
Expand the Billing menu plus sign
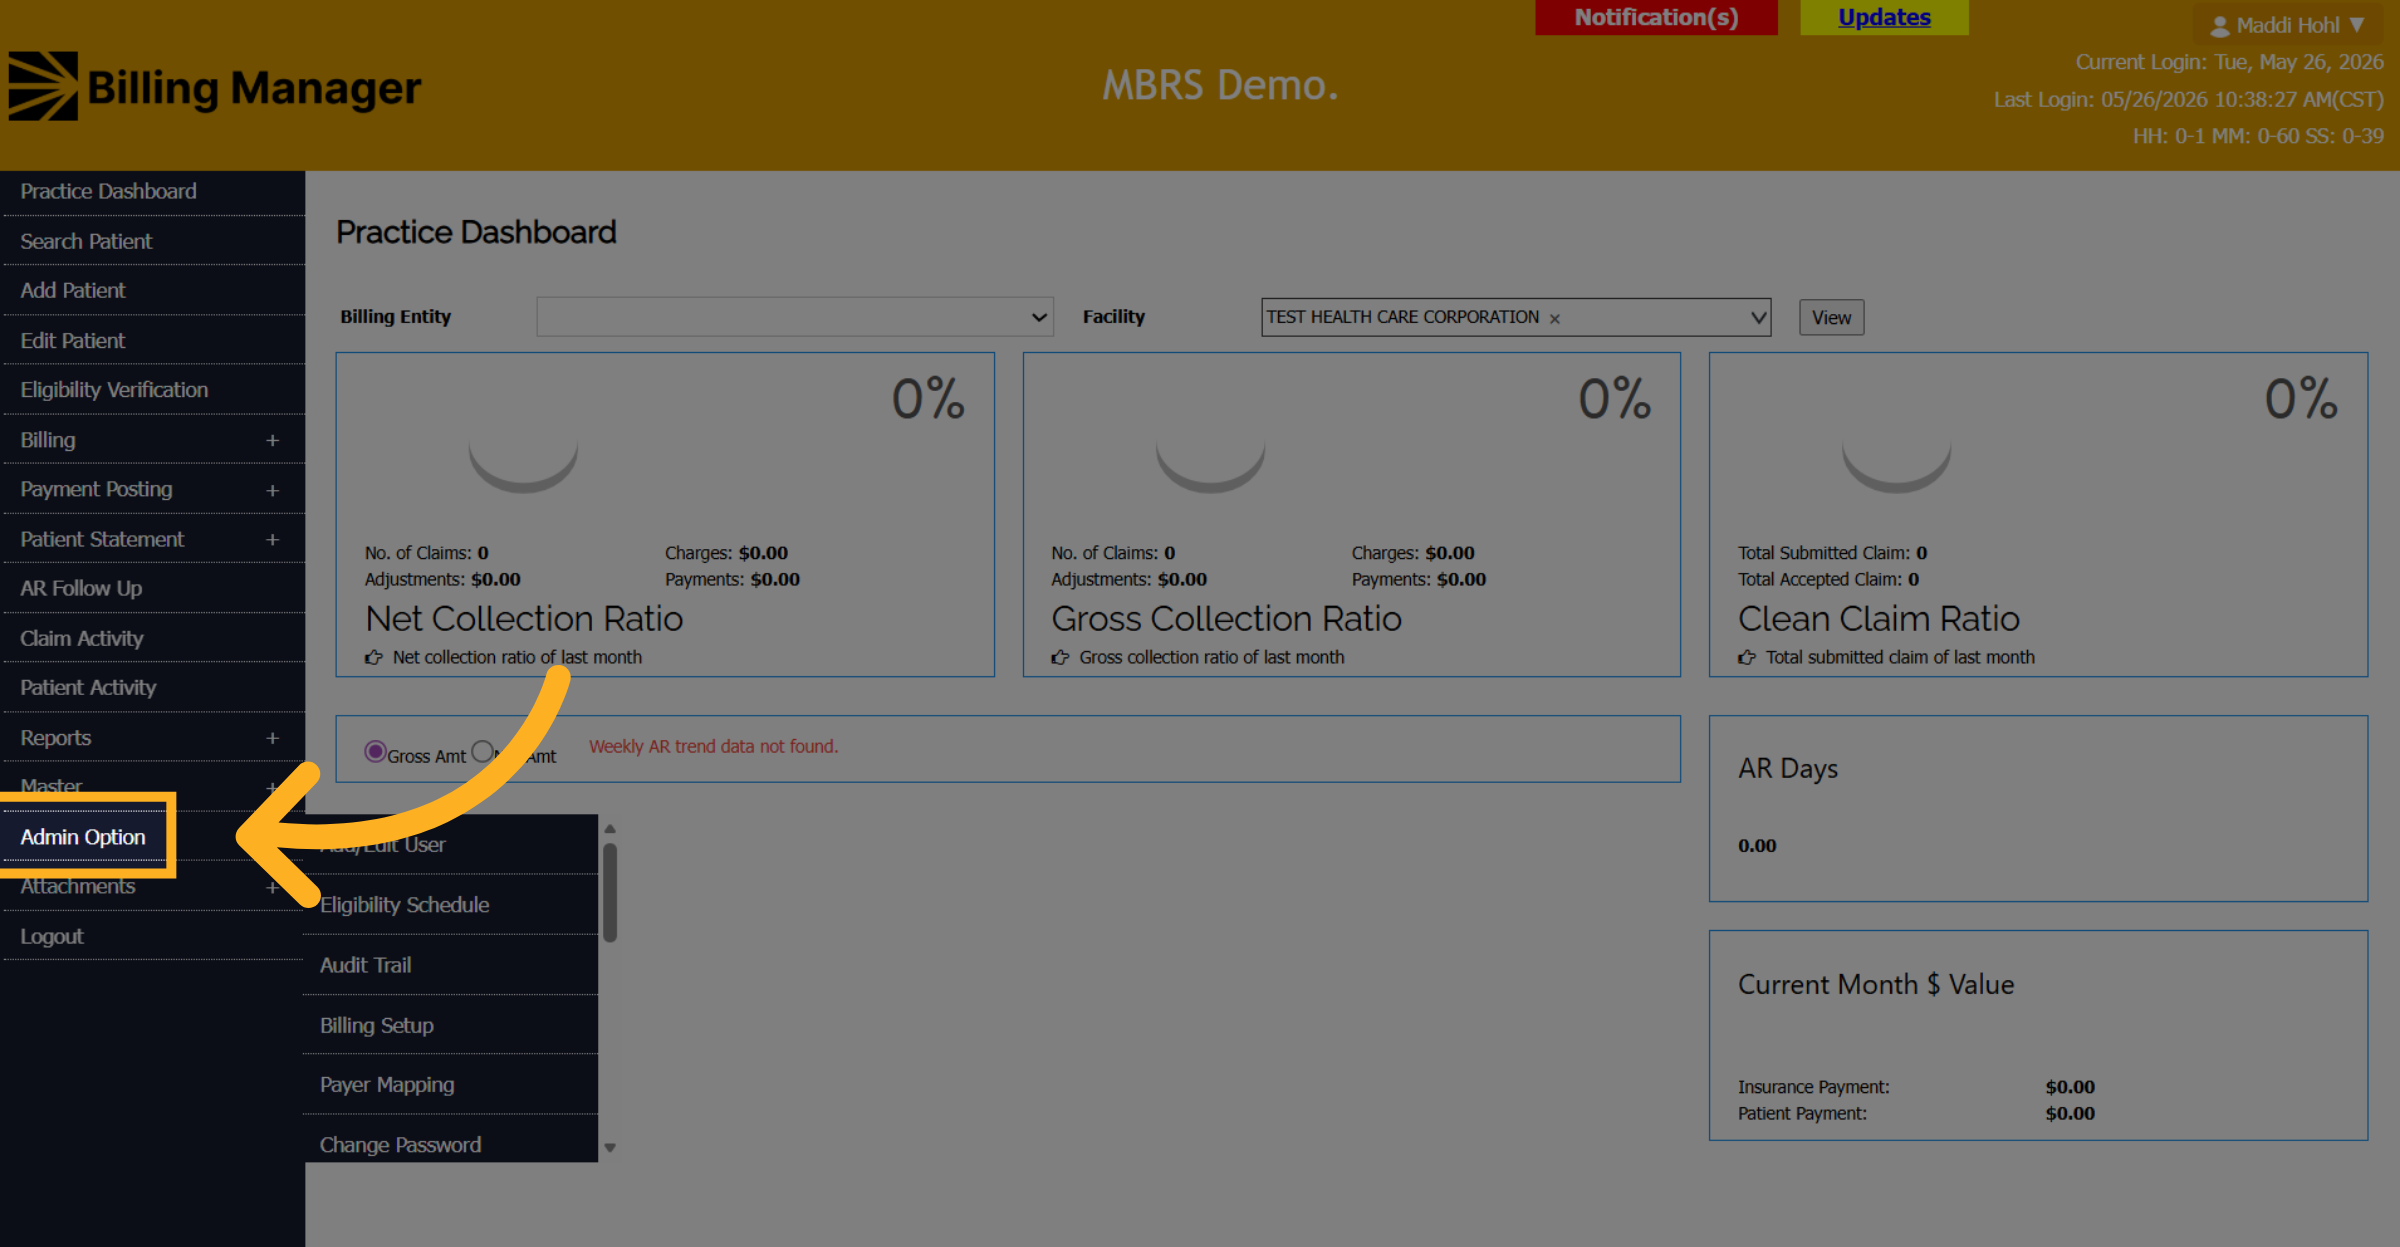272,440
